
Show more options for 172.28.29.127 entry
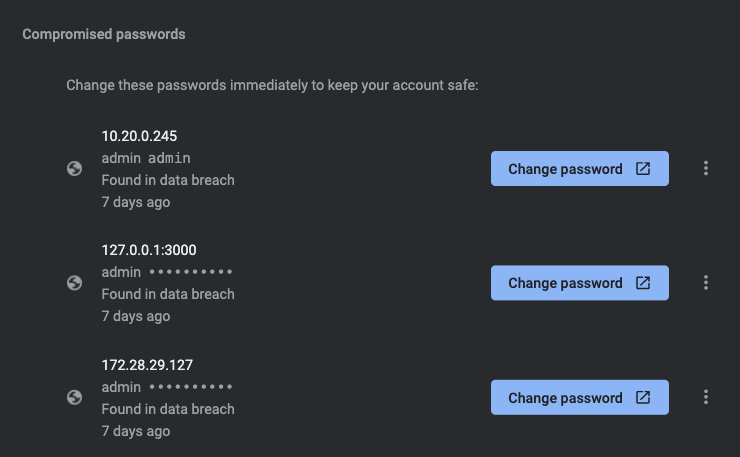click(x=706, y=397)
